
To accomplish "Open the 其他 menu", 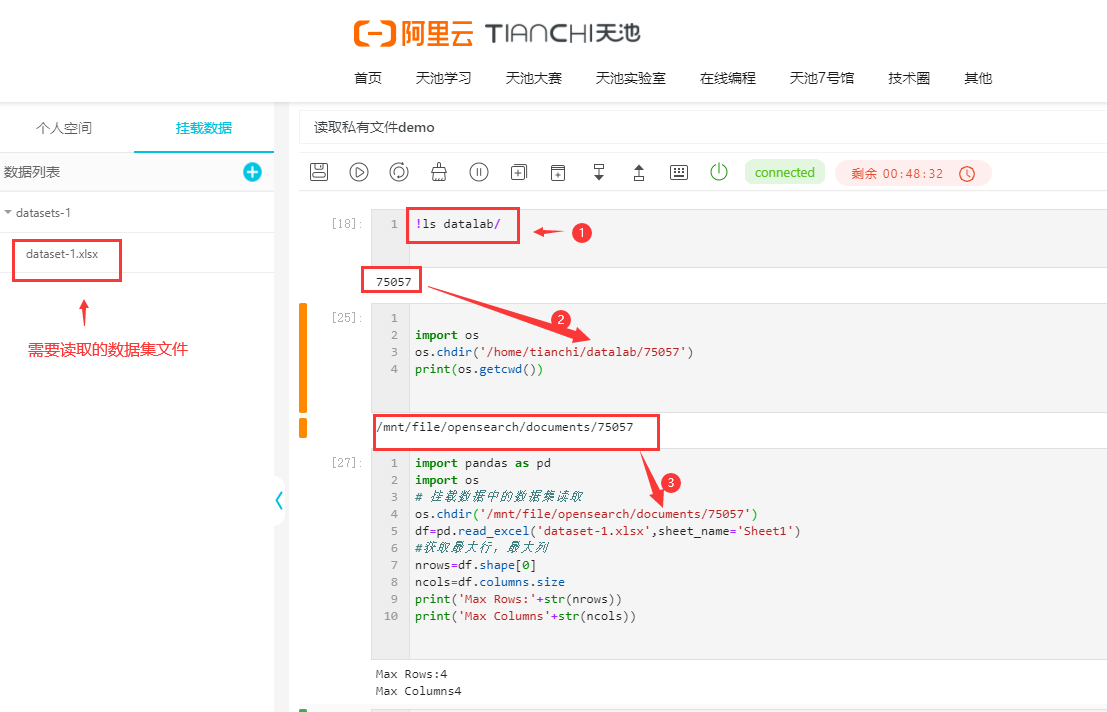I will [x=978, y=78].
